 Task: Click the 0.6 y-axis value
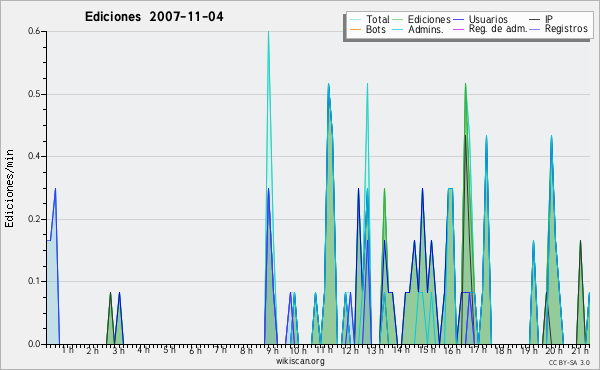point(34,31)
